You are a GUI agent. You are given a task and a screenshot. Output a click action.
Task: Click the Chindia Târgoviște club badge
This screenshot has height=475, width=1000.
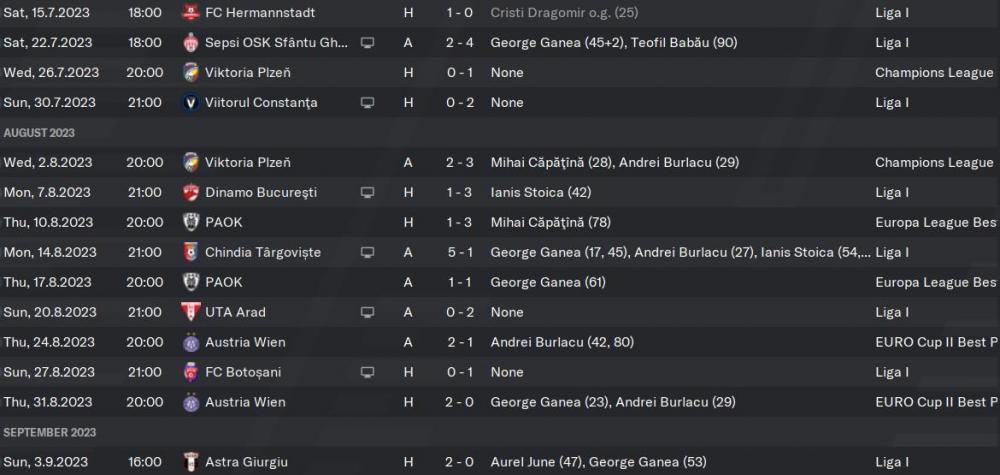(190, 252)
